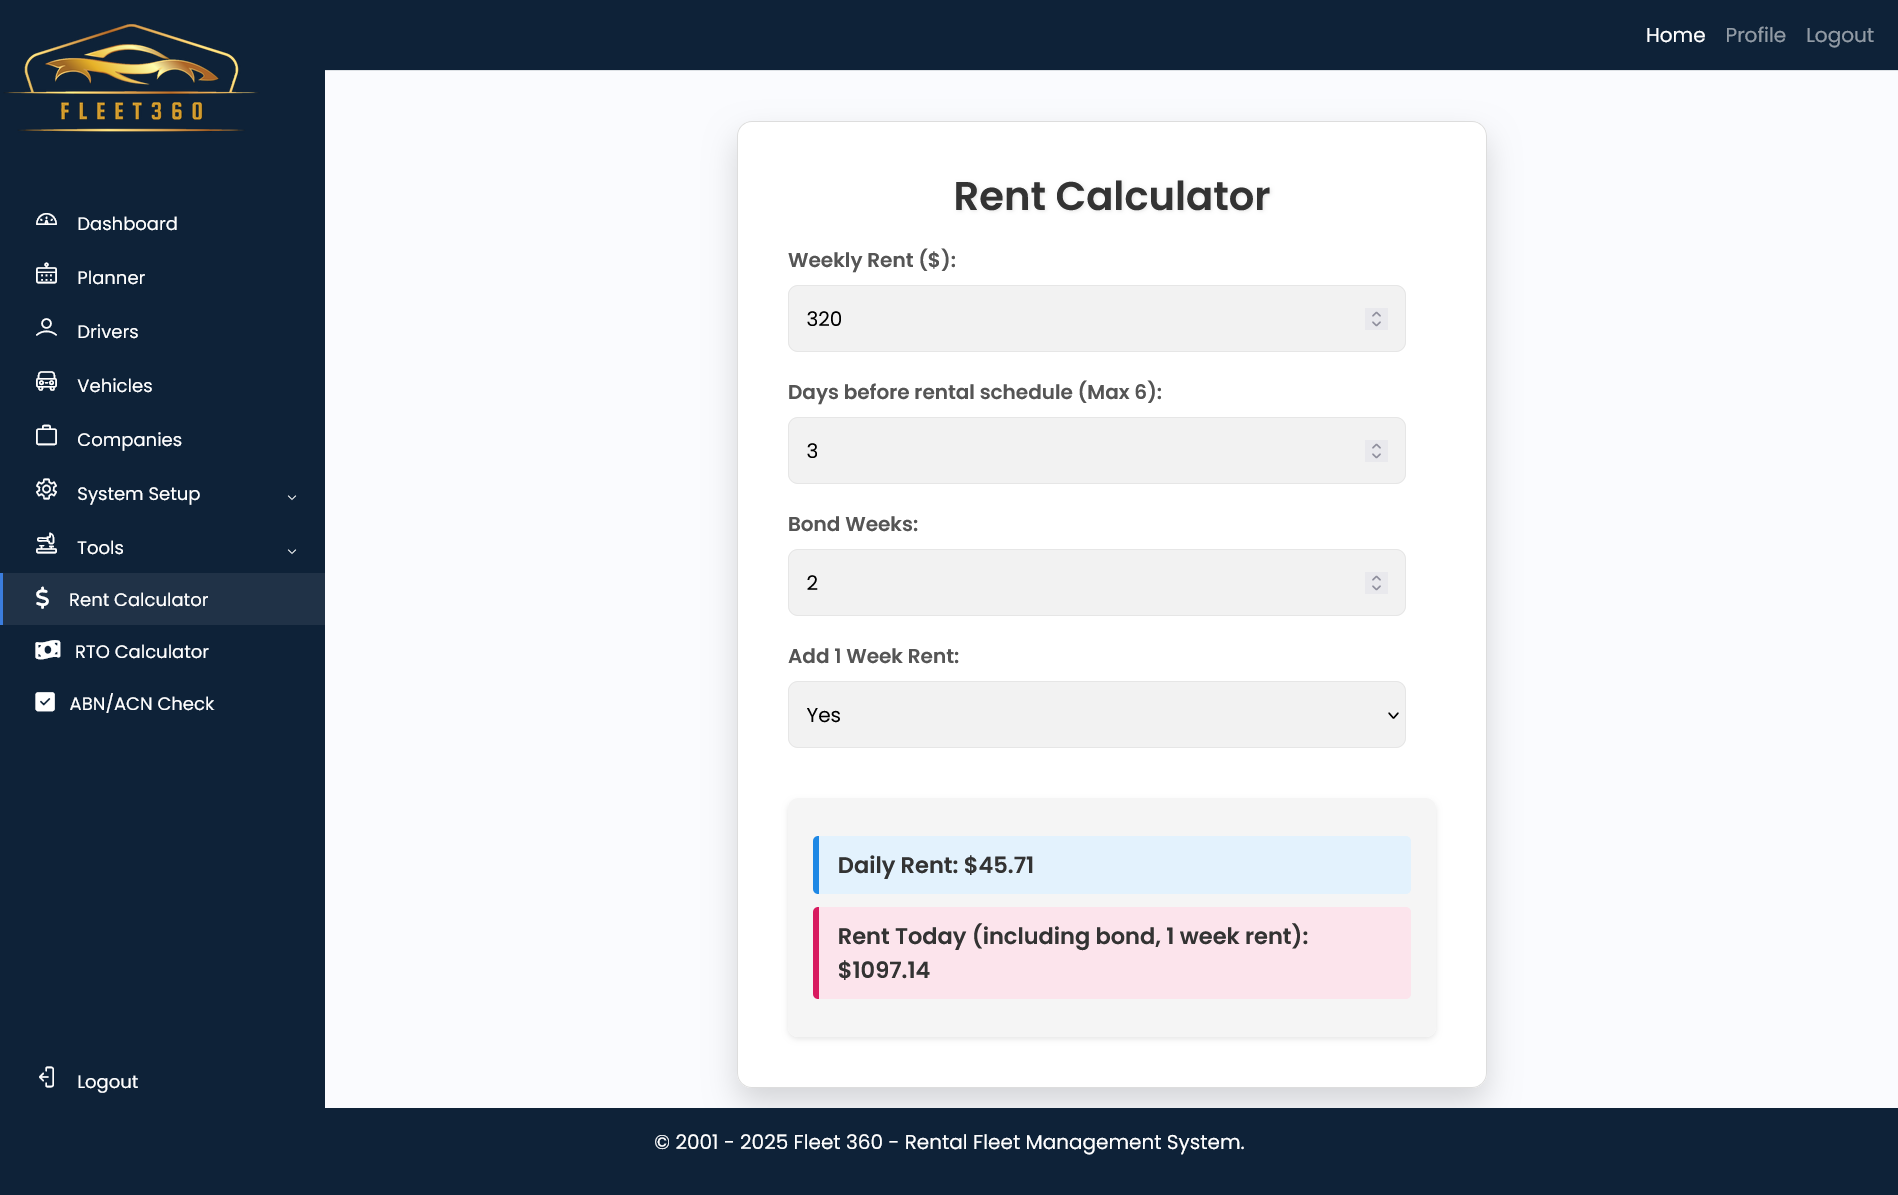The image size is (1898, 1195).
Task: Click the ABN/ACN Check checkmark icon
Action: [x=45, y=703]
